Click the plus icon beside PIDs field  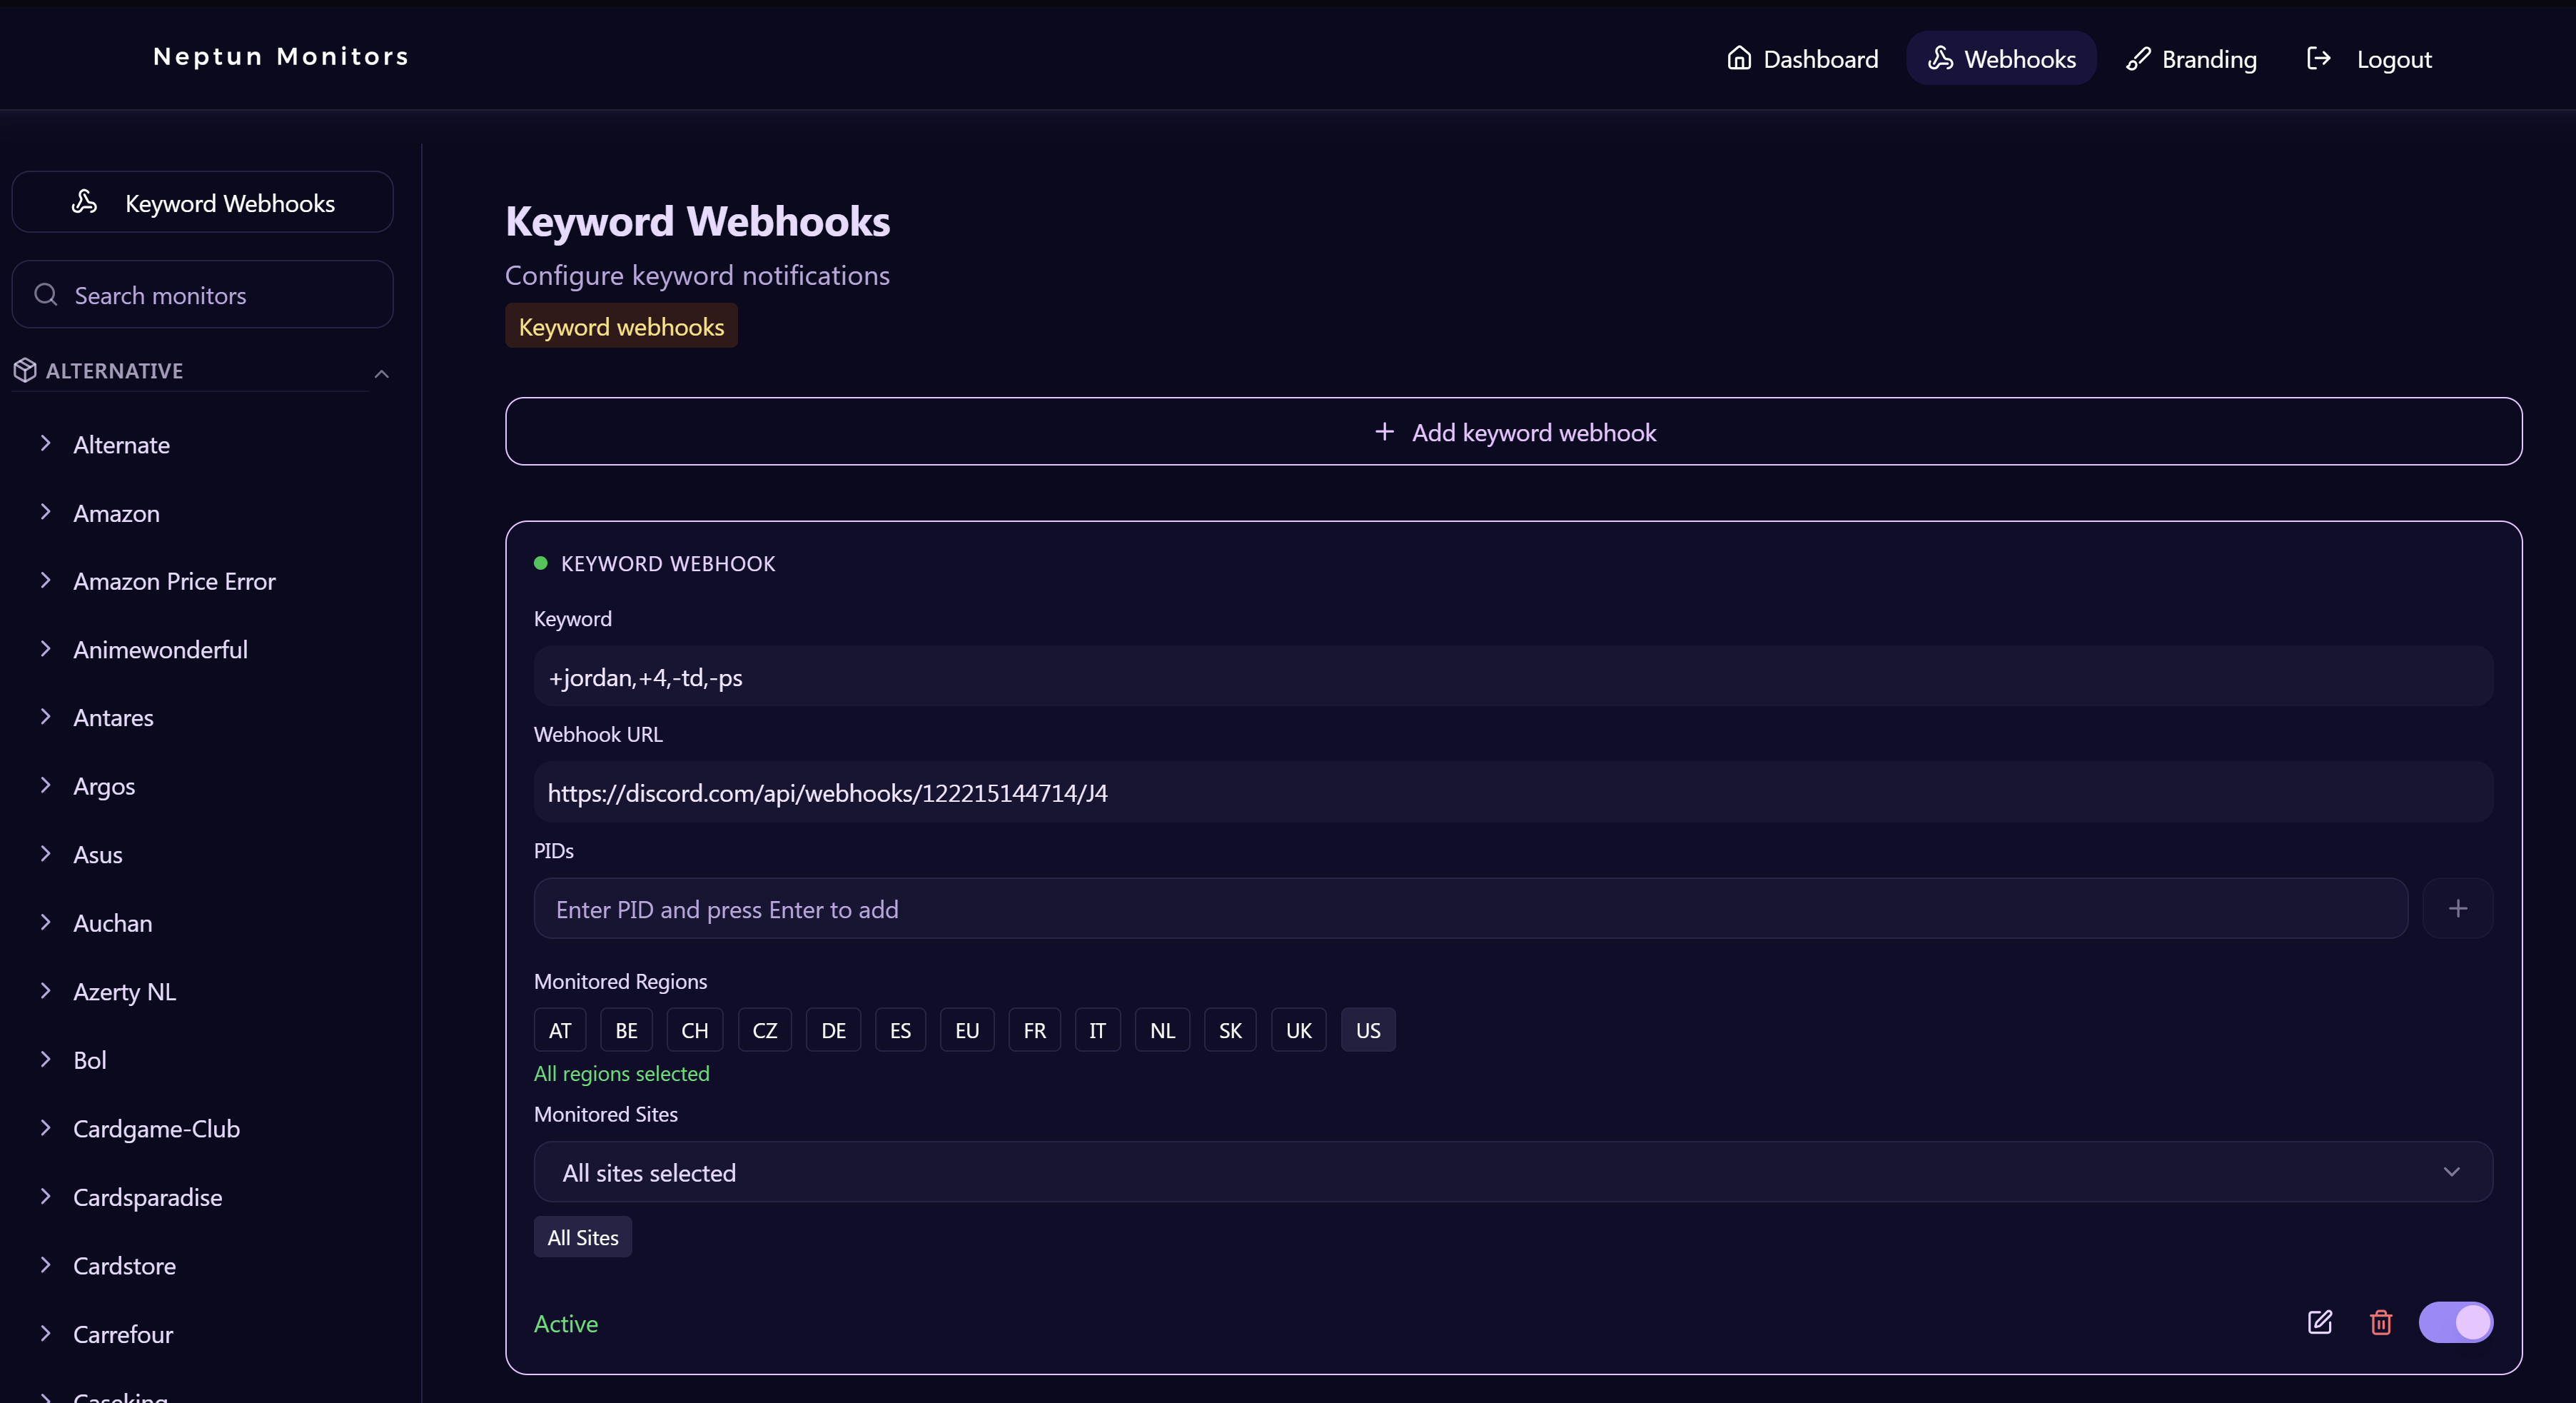click(2457, 908)
